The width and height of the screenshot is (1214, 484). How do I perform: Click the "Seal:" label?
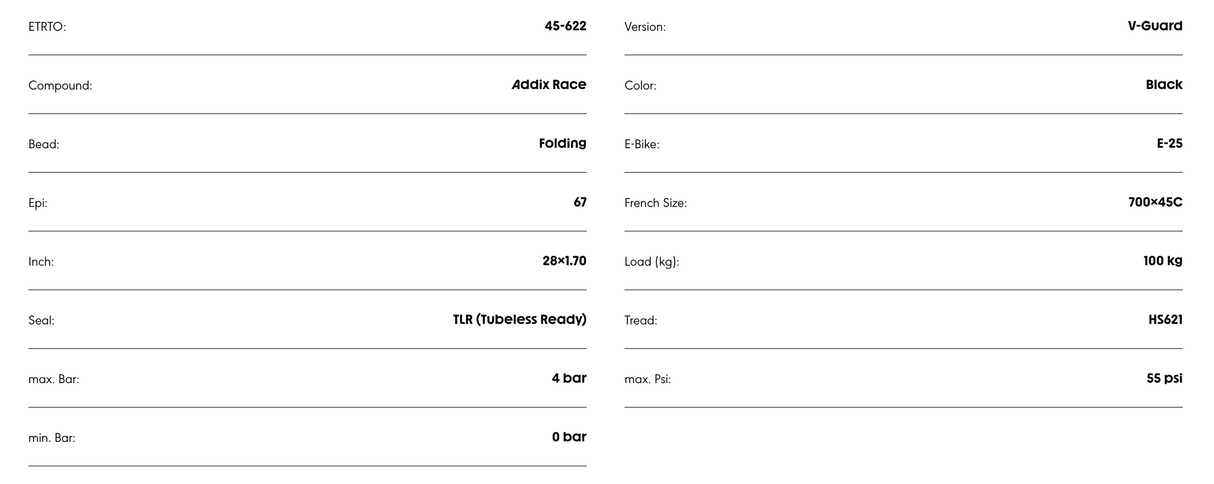[41, 321]
